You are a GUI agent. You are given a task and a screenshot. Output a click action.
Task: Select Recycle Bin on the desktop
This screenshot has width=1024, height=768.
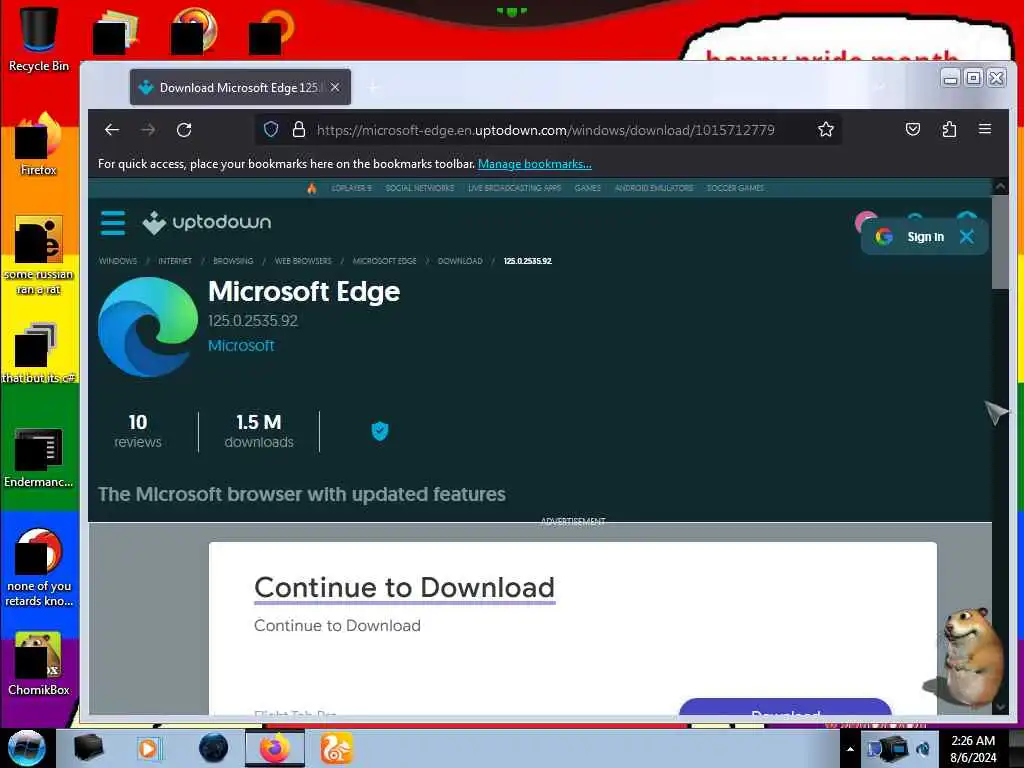click(x=39, y=39)
